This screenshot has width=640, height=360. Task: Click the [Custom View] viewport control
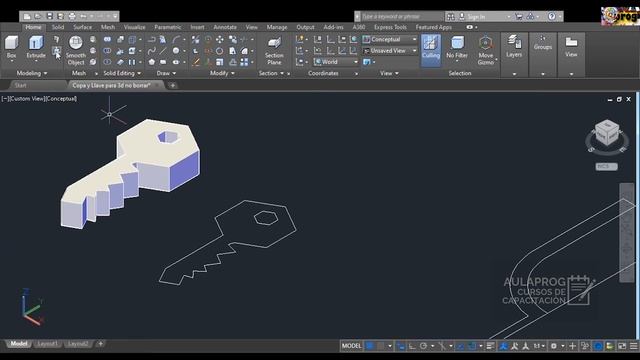click(27, 98)
